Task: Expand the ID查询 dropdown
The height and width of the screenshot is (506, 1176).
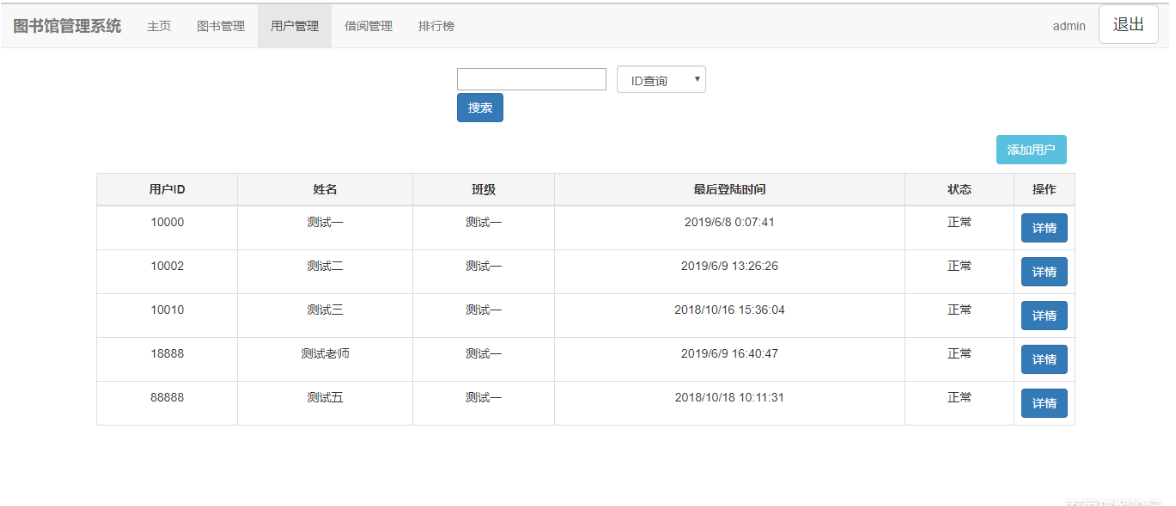Action: click(x=661, y=80)
